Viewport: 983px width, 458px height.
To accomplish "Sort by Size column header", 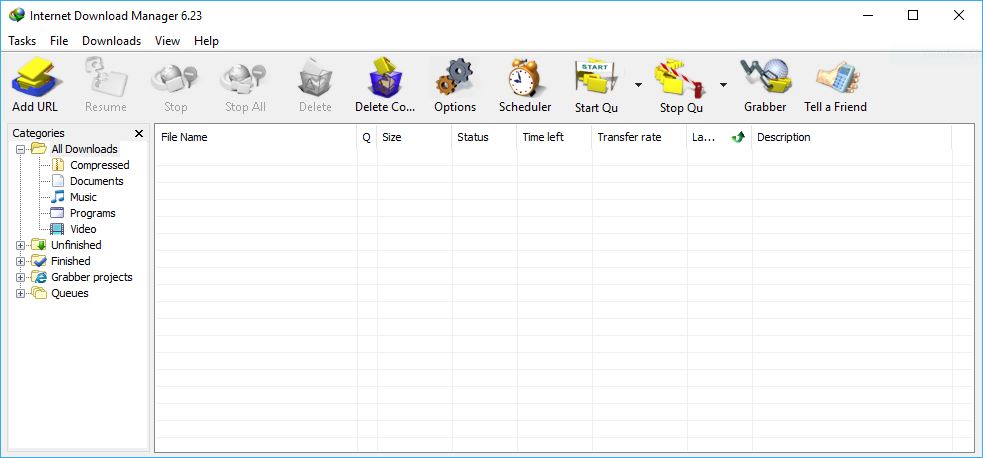I will pyautogui.click(x=414, y=137).
